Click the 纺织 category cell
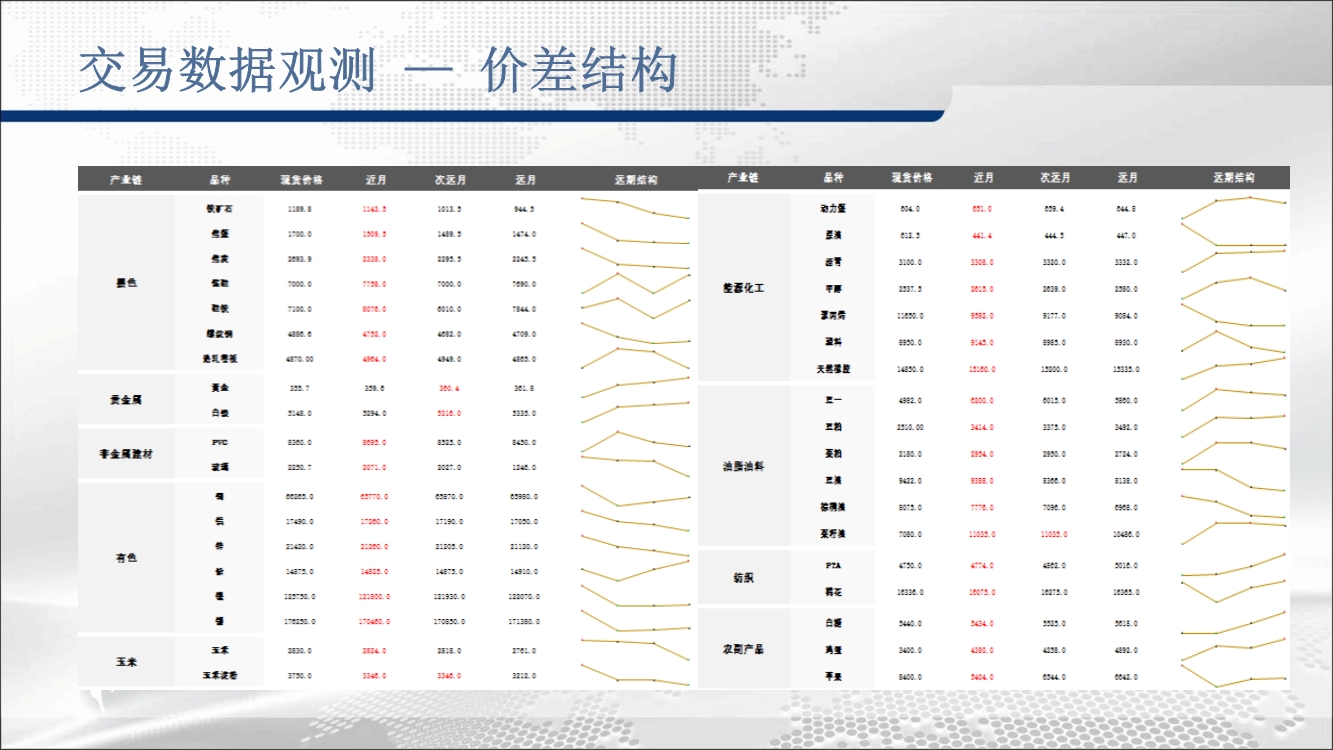The image size is (1333, 750). [x=743, y=578]
